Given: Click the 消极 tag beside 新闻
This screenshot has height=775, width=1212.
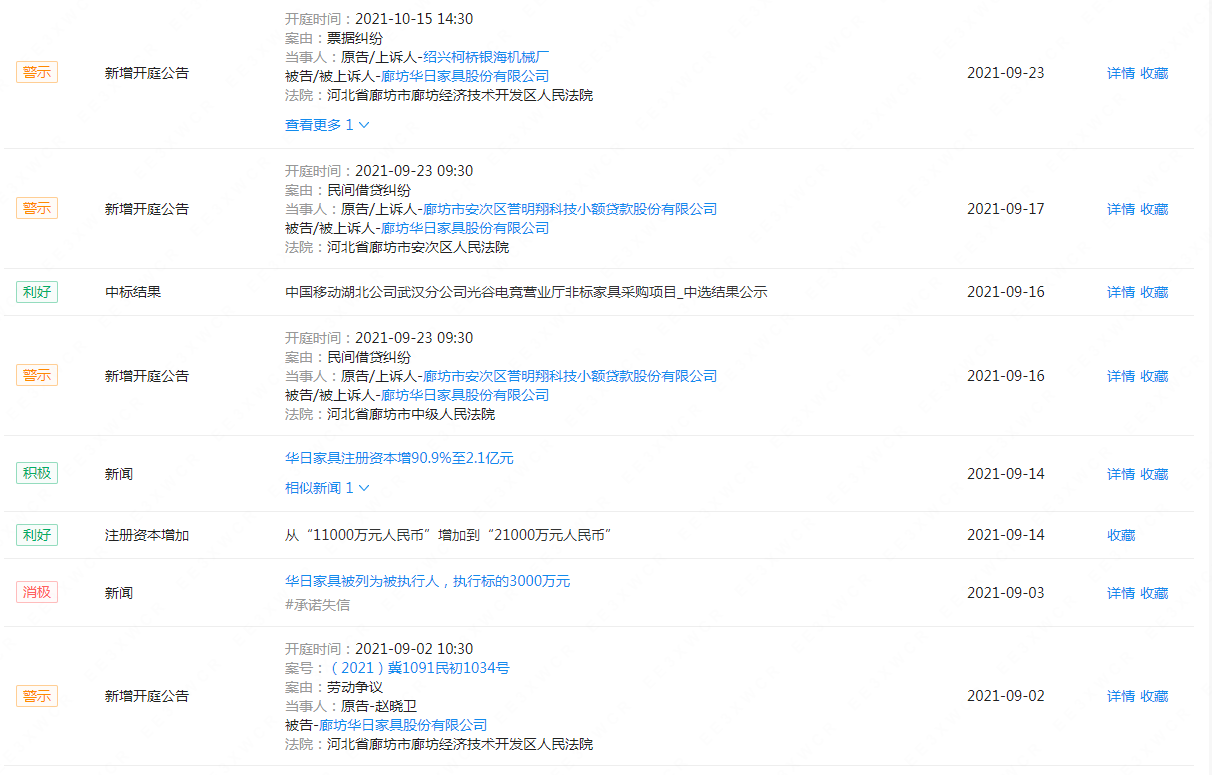Looking at the screenshot, I should click(x=37, y=592).
